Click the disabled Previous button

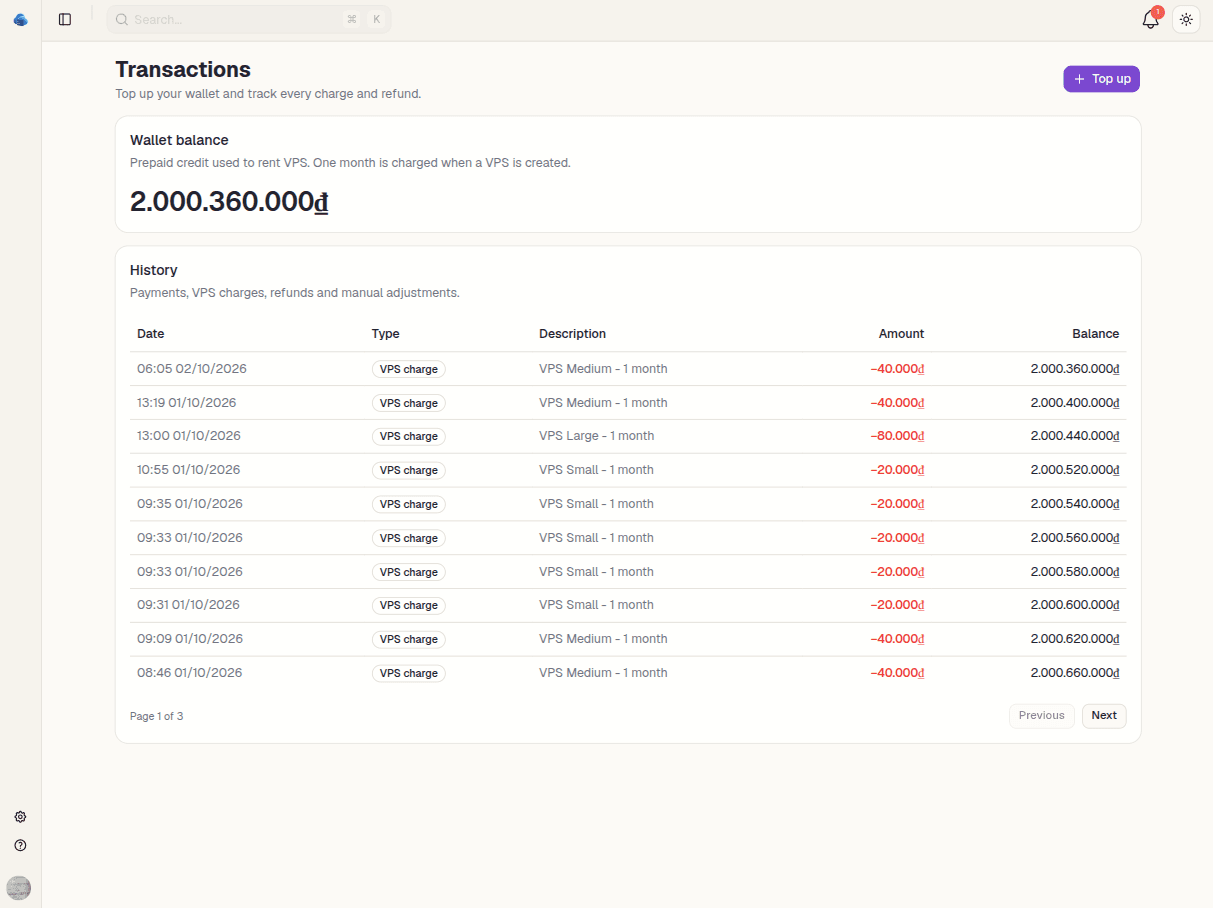coord(1041,715)
